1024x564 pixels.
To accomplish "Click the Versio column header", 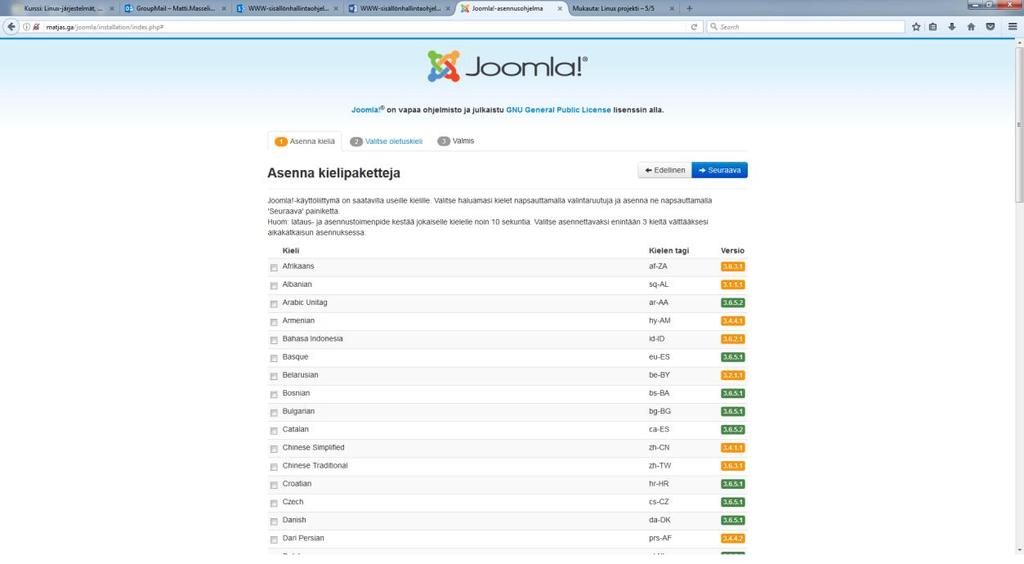I will click(x=732, y=251).
